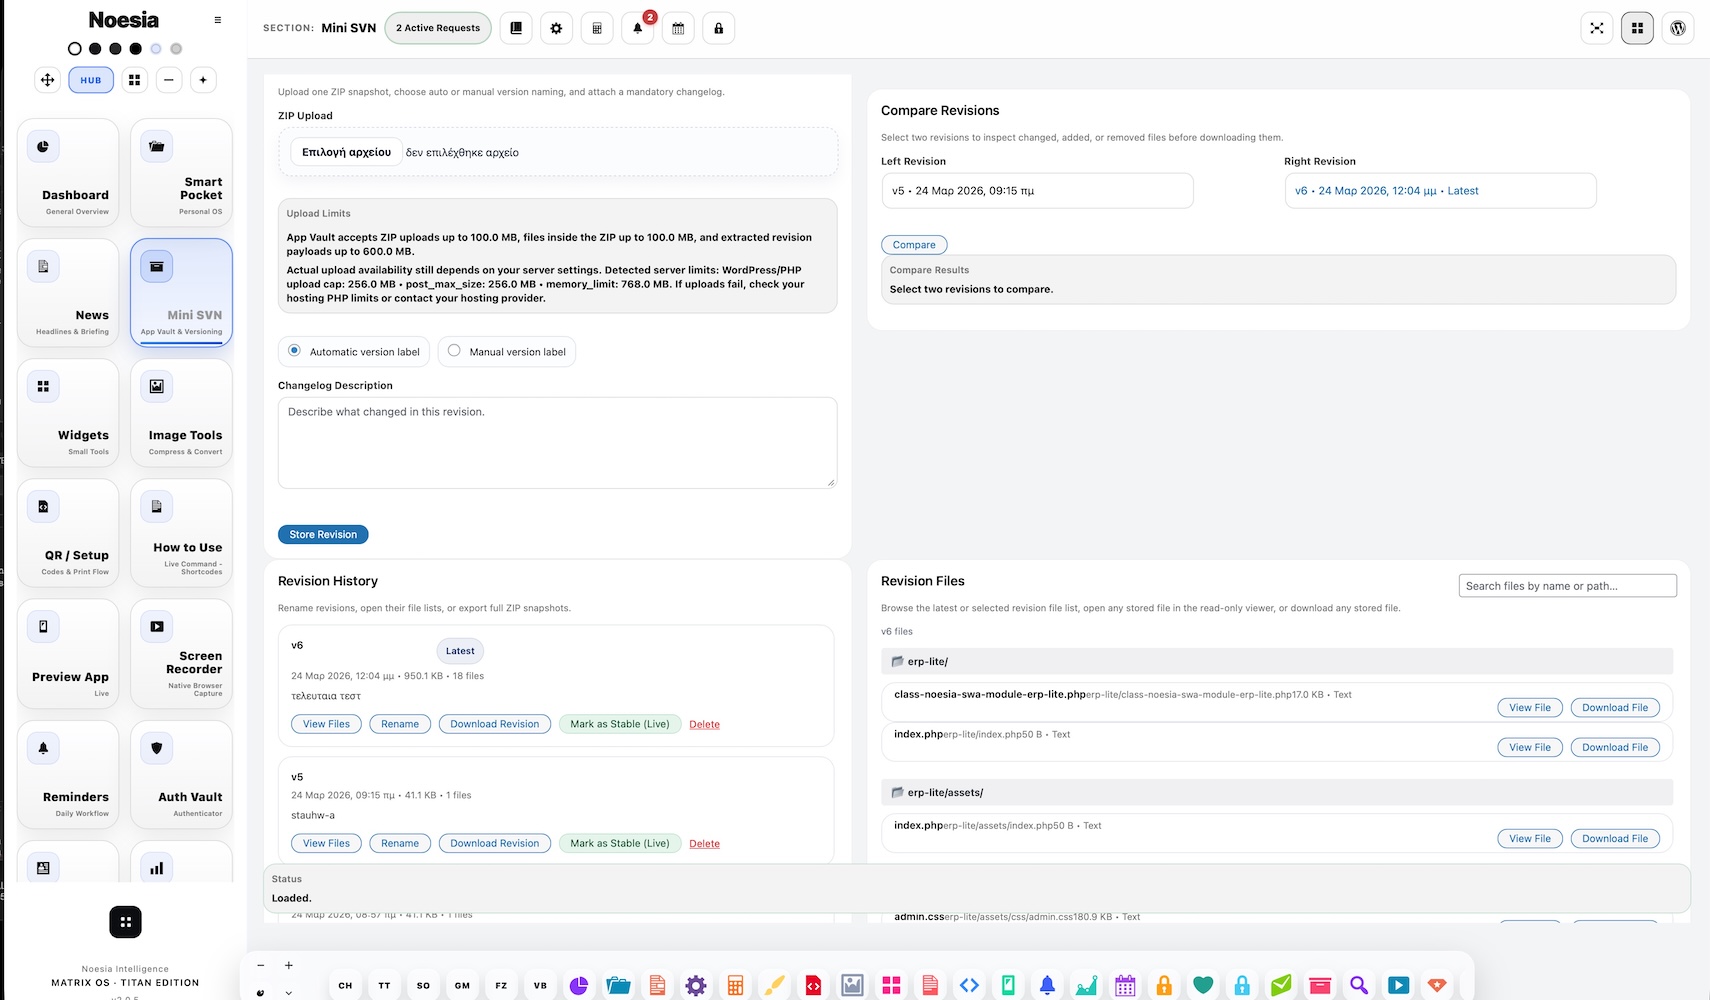This screenshot has height=1000, width=1710.
Task: Click the padlock icon in the top toolbar
Action: click(719, 28)
